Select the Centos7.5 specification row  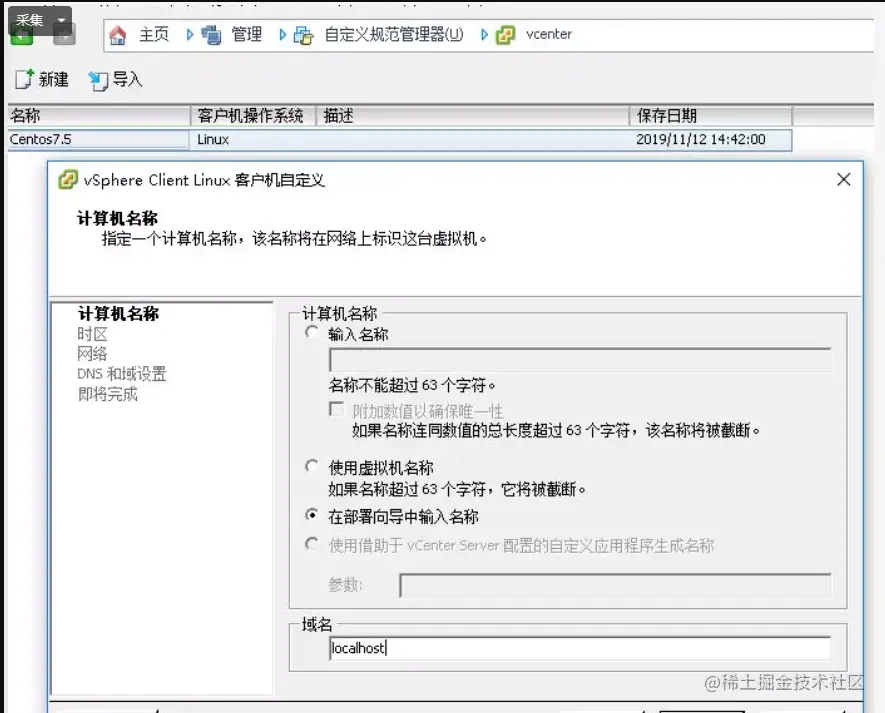(x=400, y=139)
